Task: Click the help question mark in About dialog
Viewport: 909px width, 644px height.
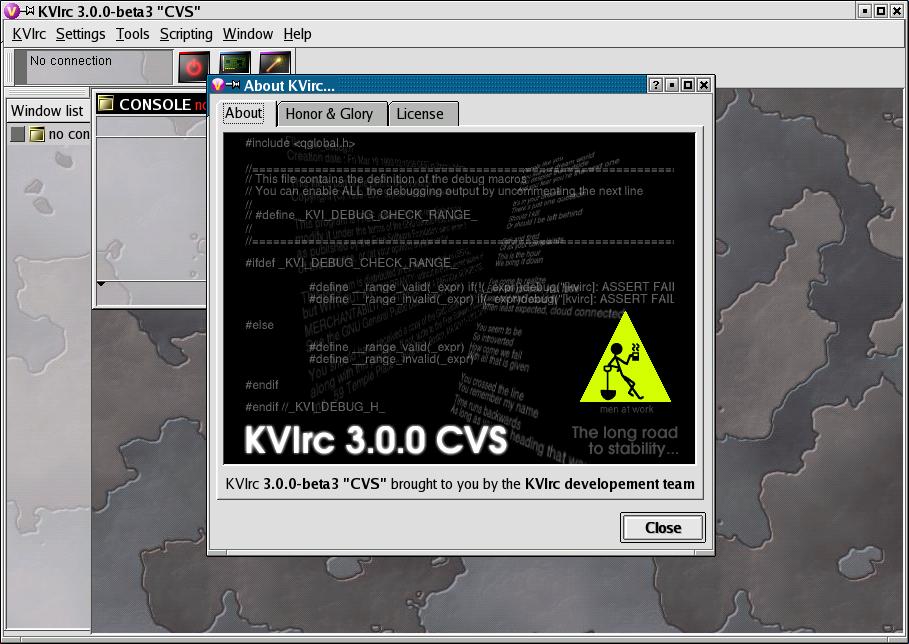Action: pyautogui.click(x=655, y=85)
